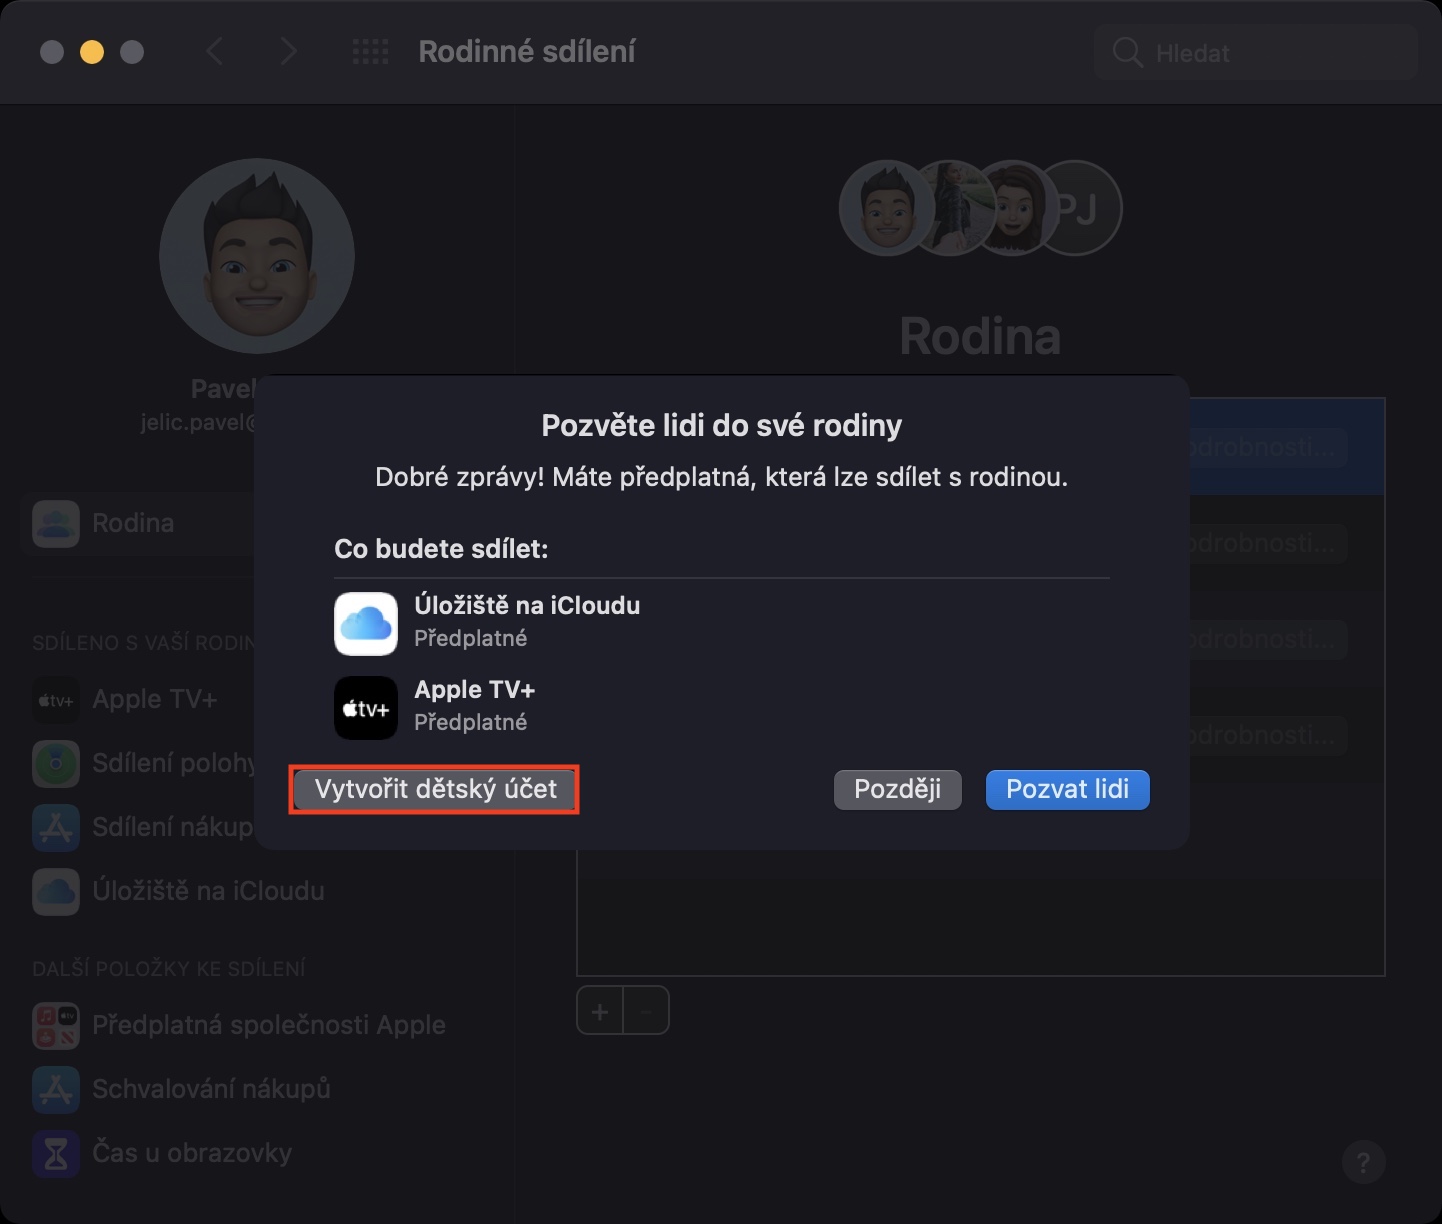
Task: Click the plus button to add member
Action: tap(600, 1012)
